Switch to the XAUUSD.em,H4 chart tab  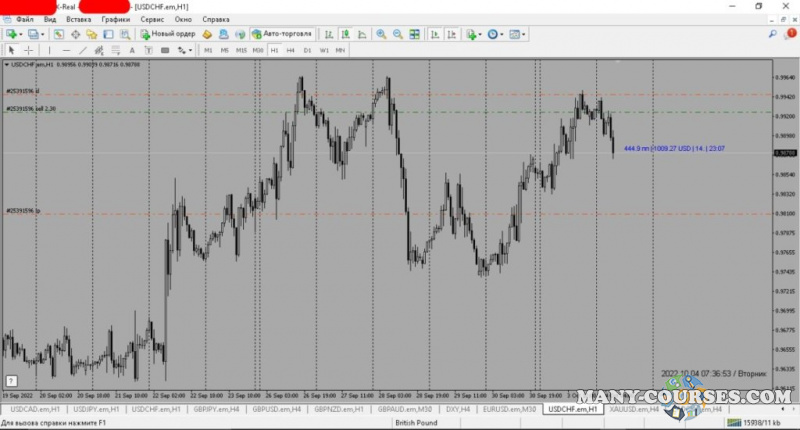(632, 409)
